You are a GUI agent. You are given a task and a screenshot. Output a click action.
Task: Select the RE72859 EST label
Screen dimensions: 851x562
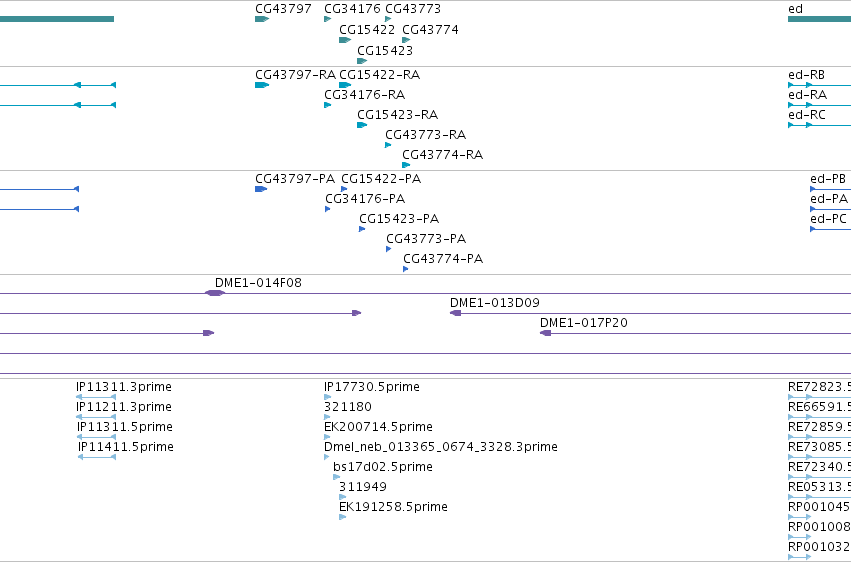820,427
